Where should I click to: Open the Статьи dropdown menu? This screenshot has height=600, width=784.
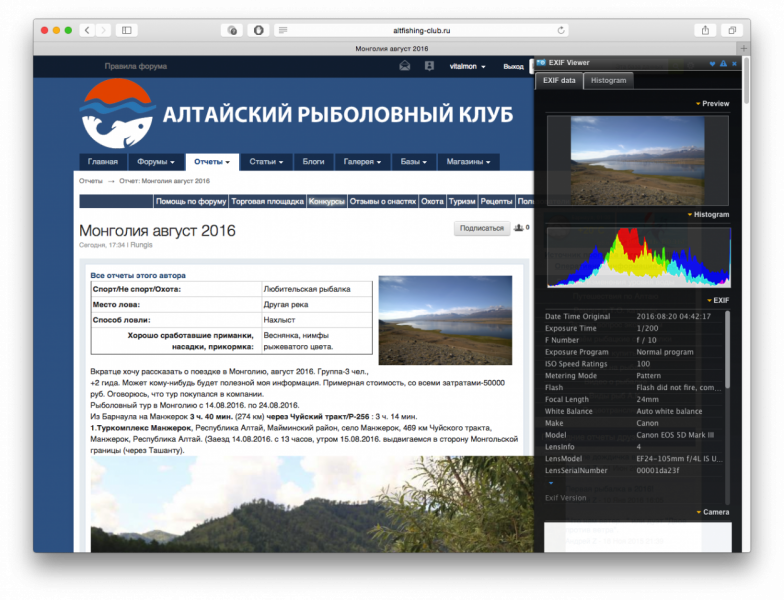(266, 162)
